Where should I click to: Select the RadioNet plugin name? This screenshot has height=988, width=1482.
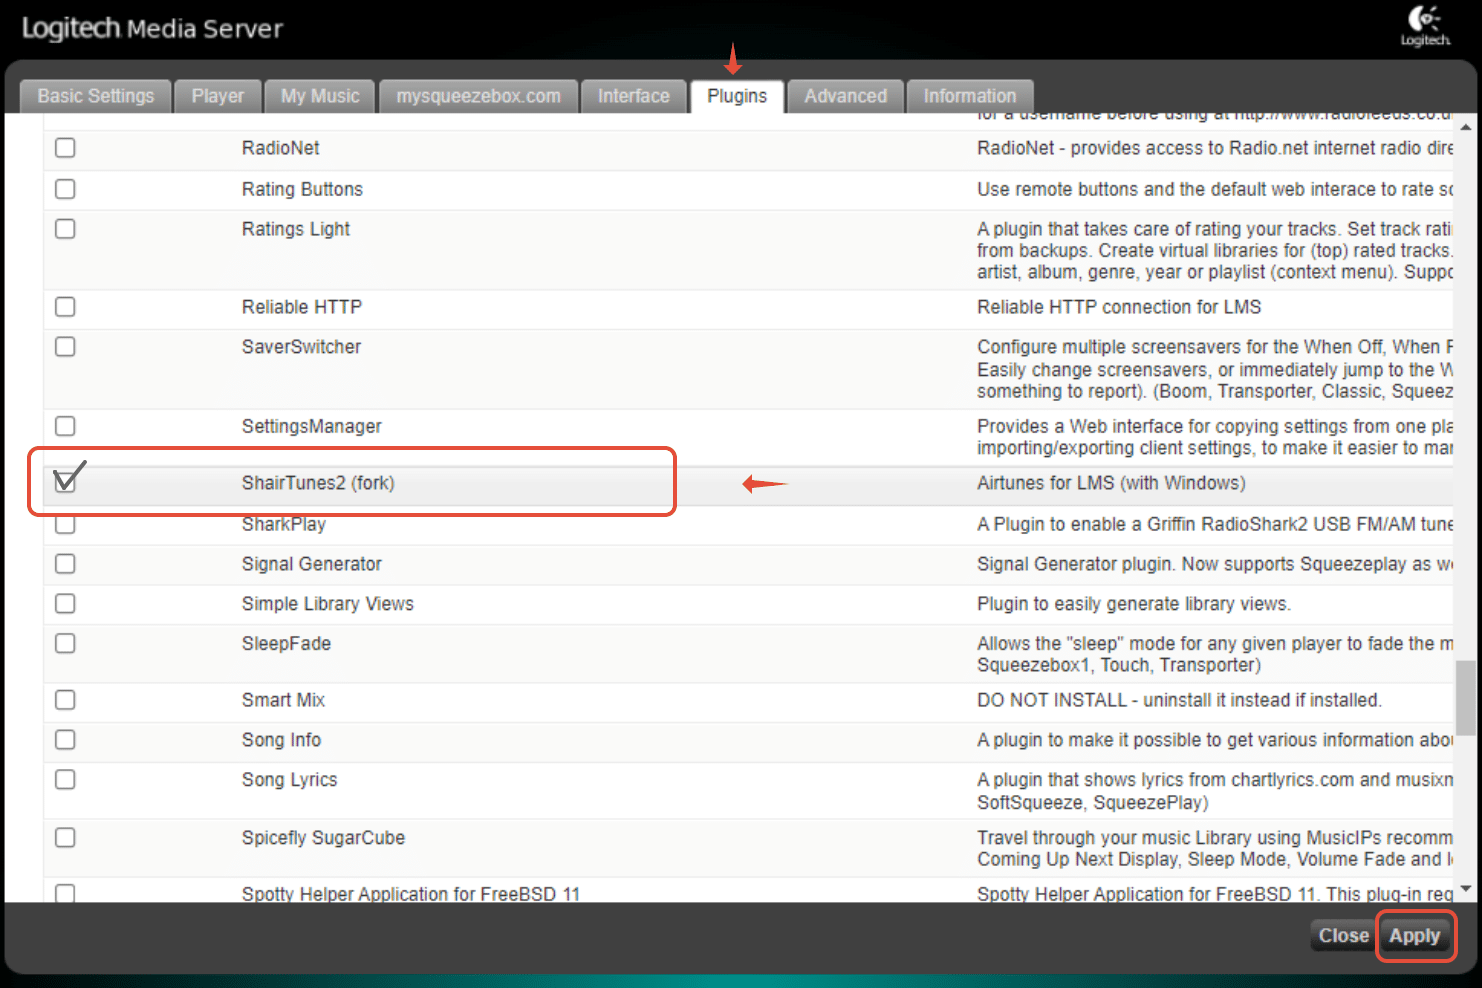[281, 148]
